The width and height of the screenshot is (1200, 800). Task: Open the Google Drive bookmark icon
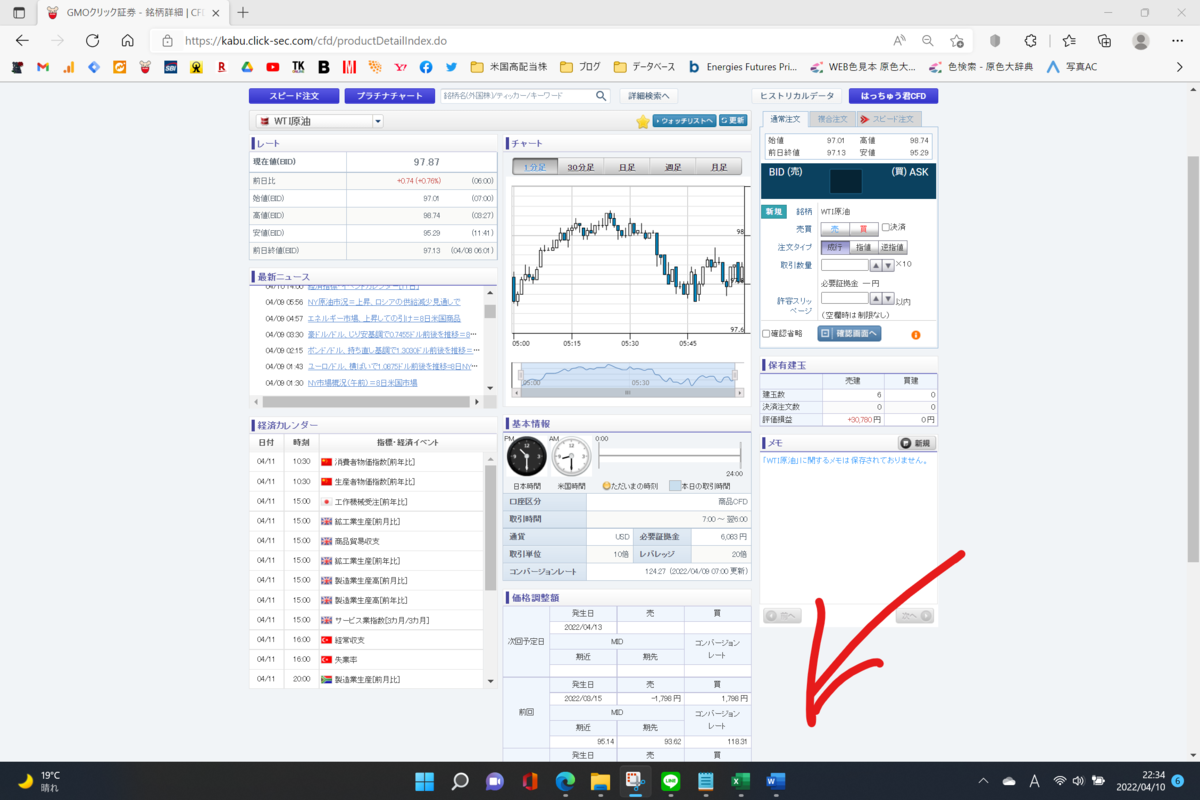(247, 68)
